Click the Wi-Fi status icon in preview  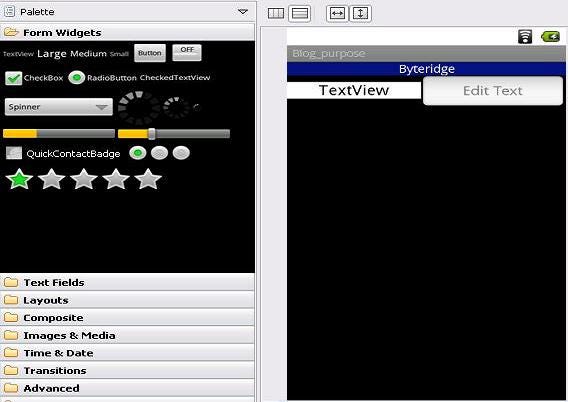[525, 37]
